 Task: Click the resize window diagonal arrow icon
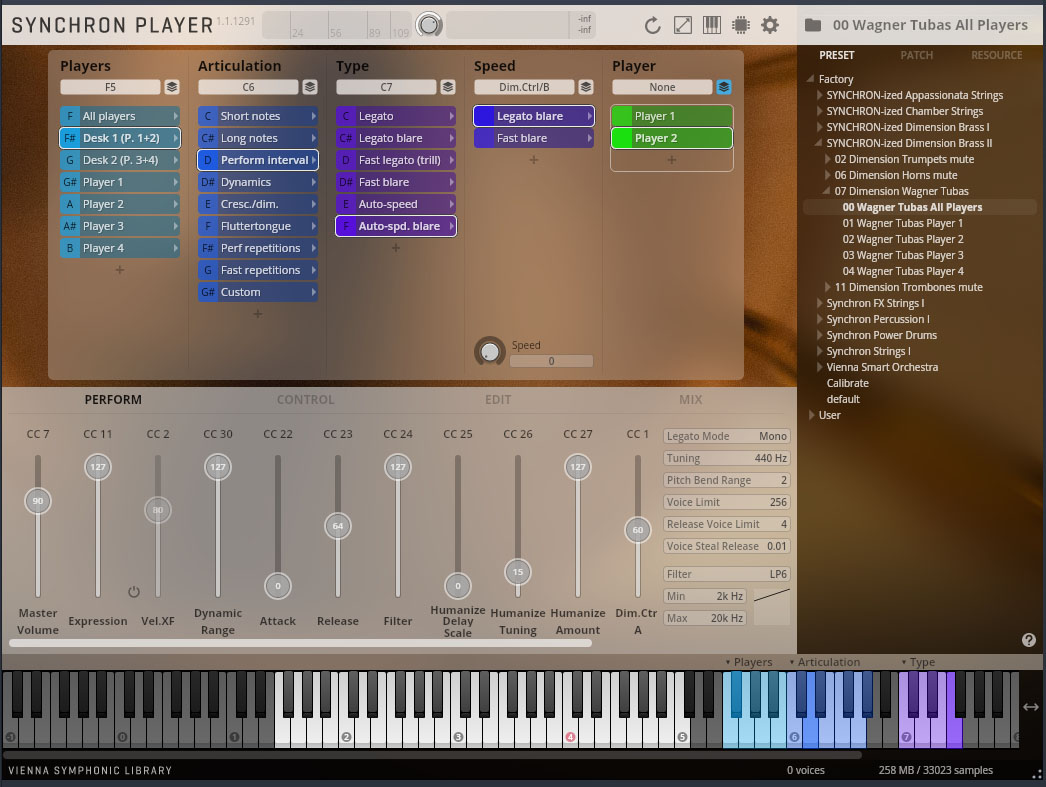(x=682, y=25)
